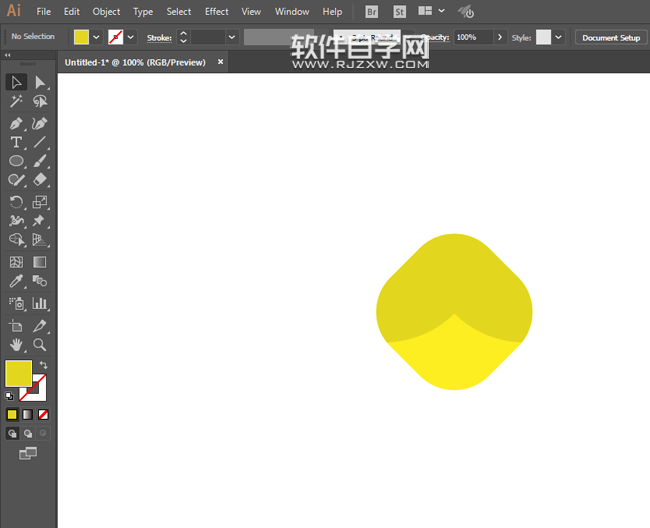
Task: Select the Pen tool
Action: point(16,124)
